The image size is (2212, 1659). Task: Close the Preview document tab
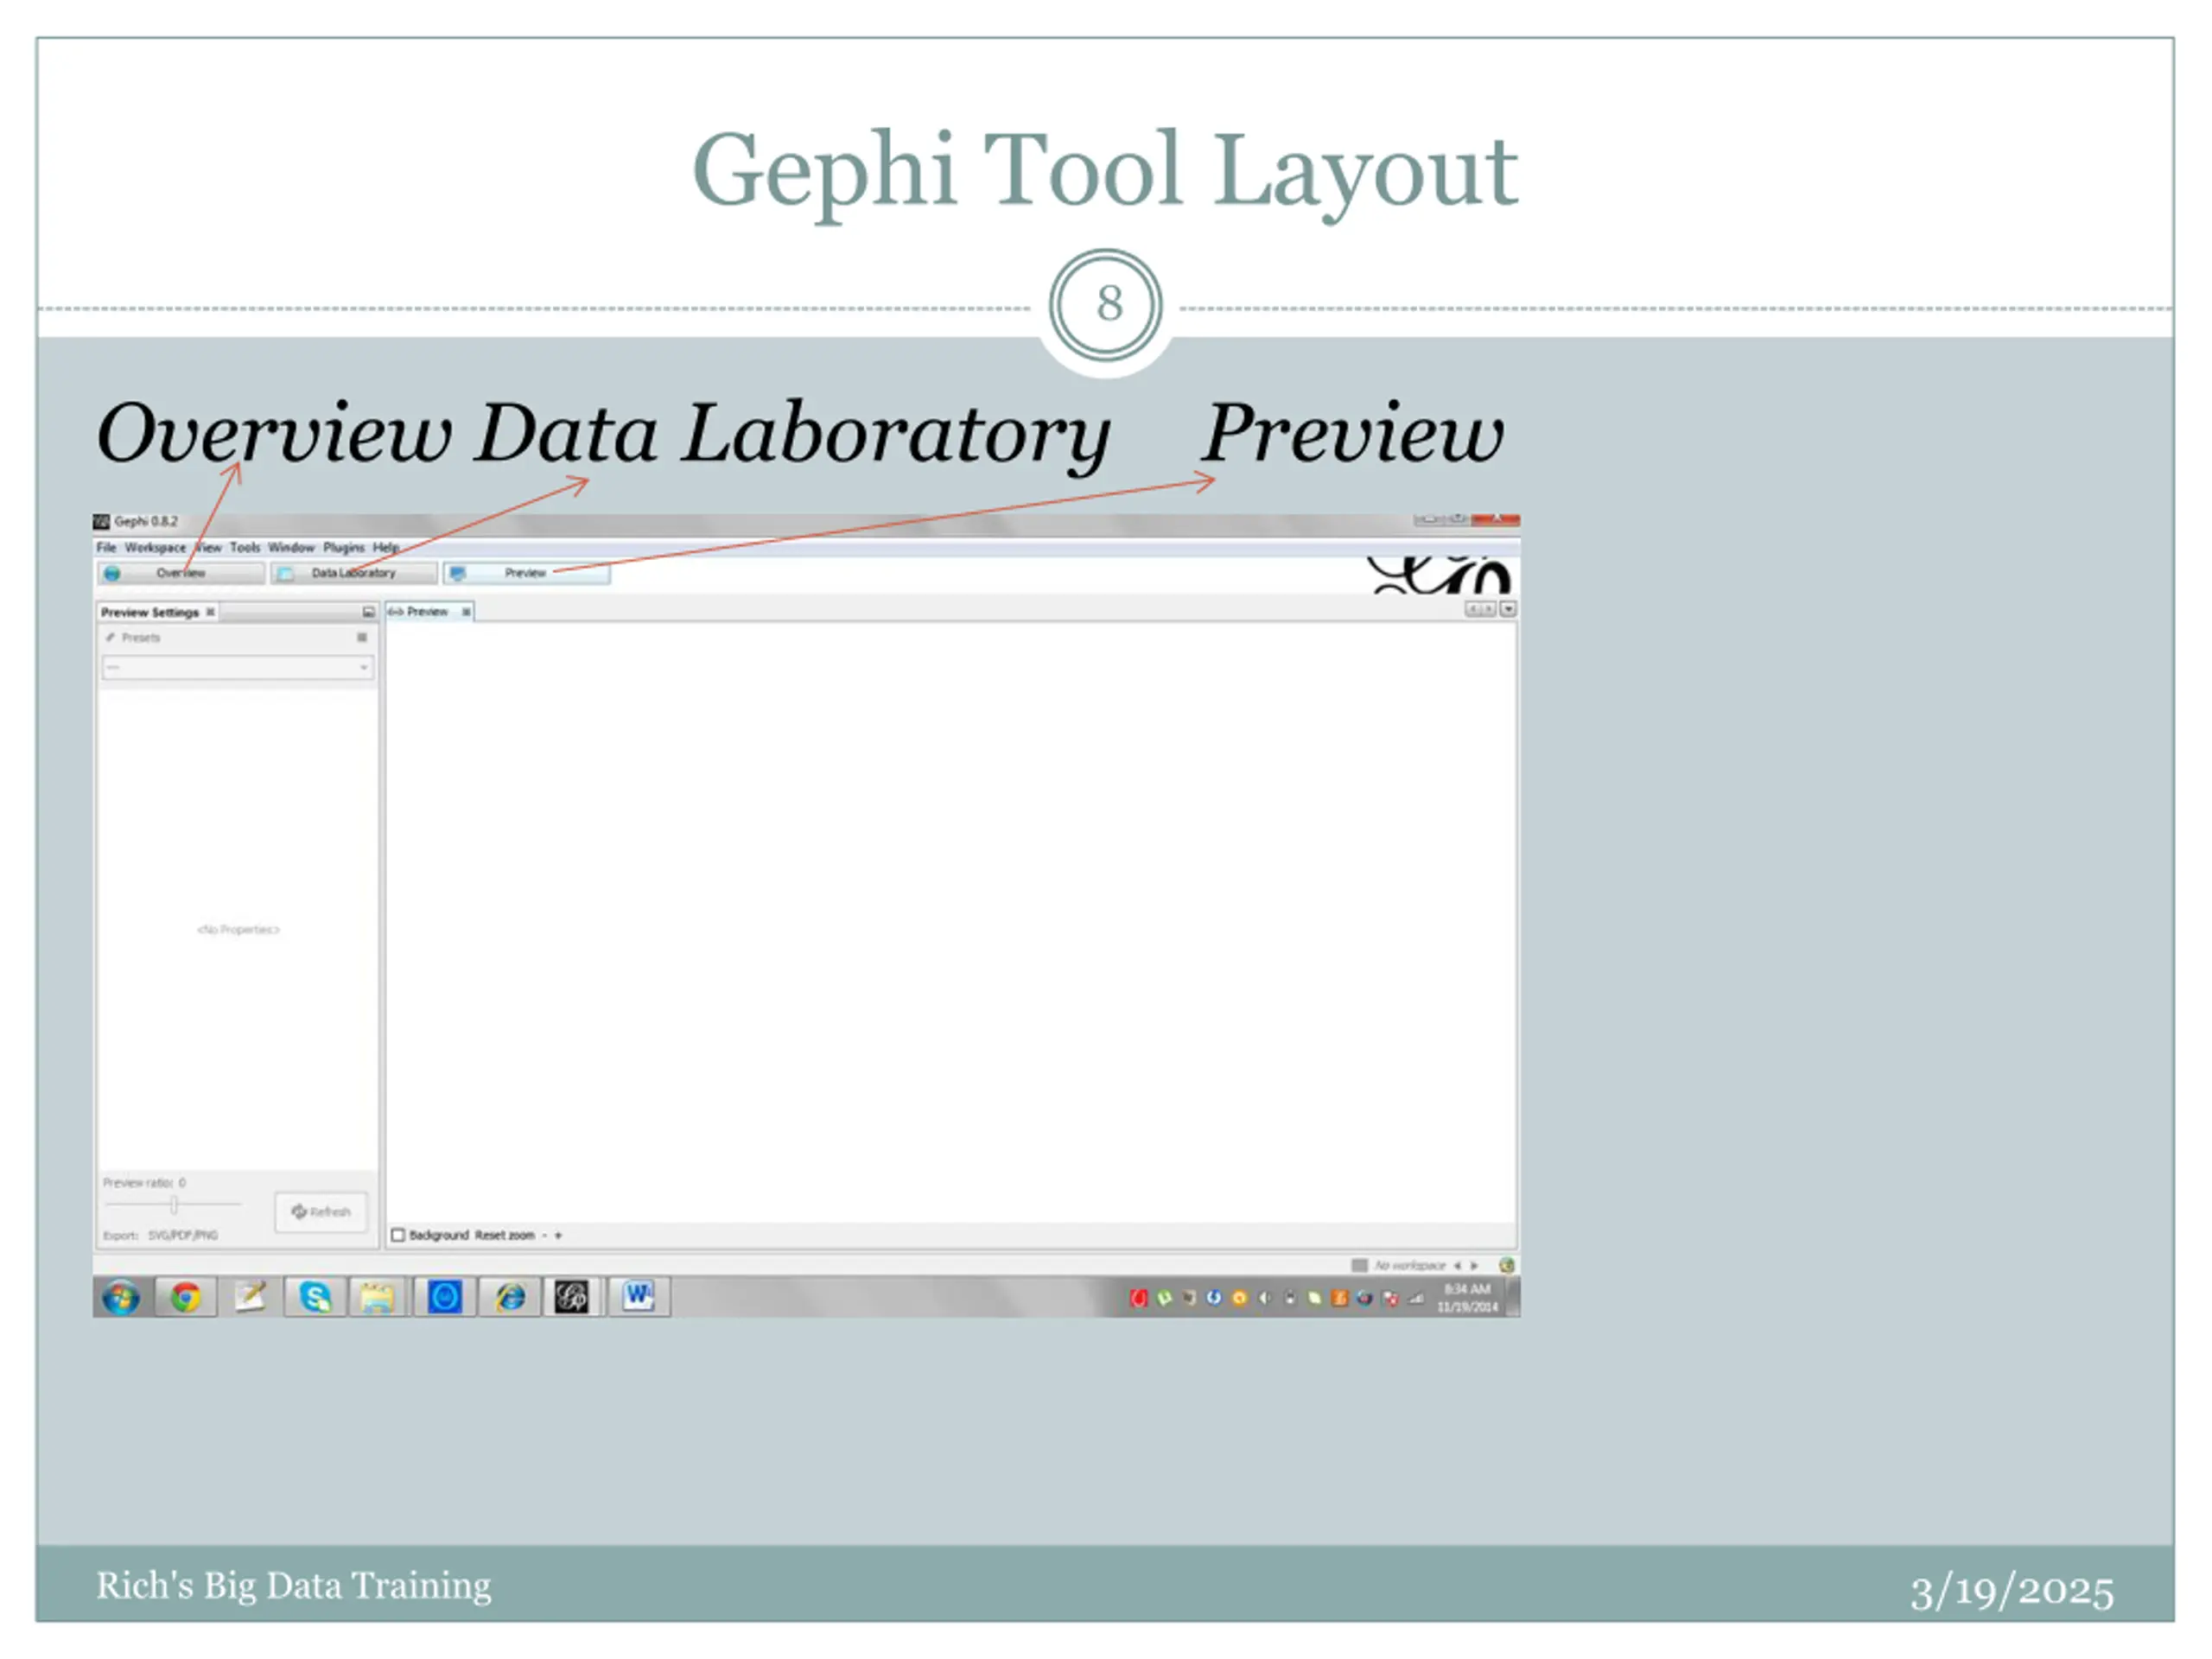coord(466,611)
